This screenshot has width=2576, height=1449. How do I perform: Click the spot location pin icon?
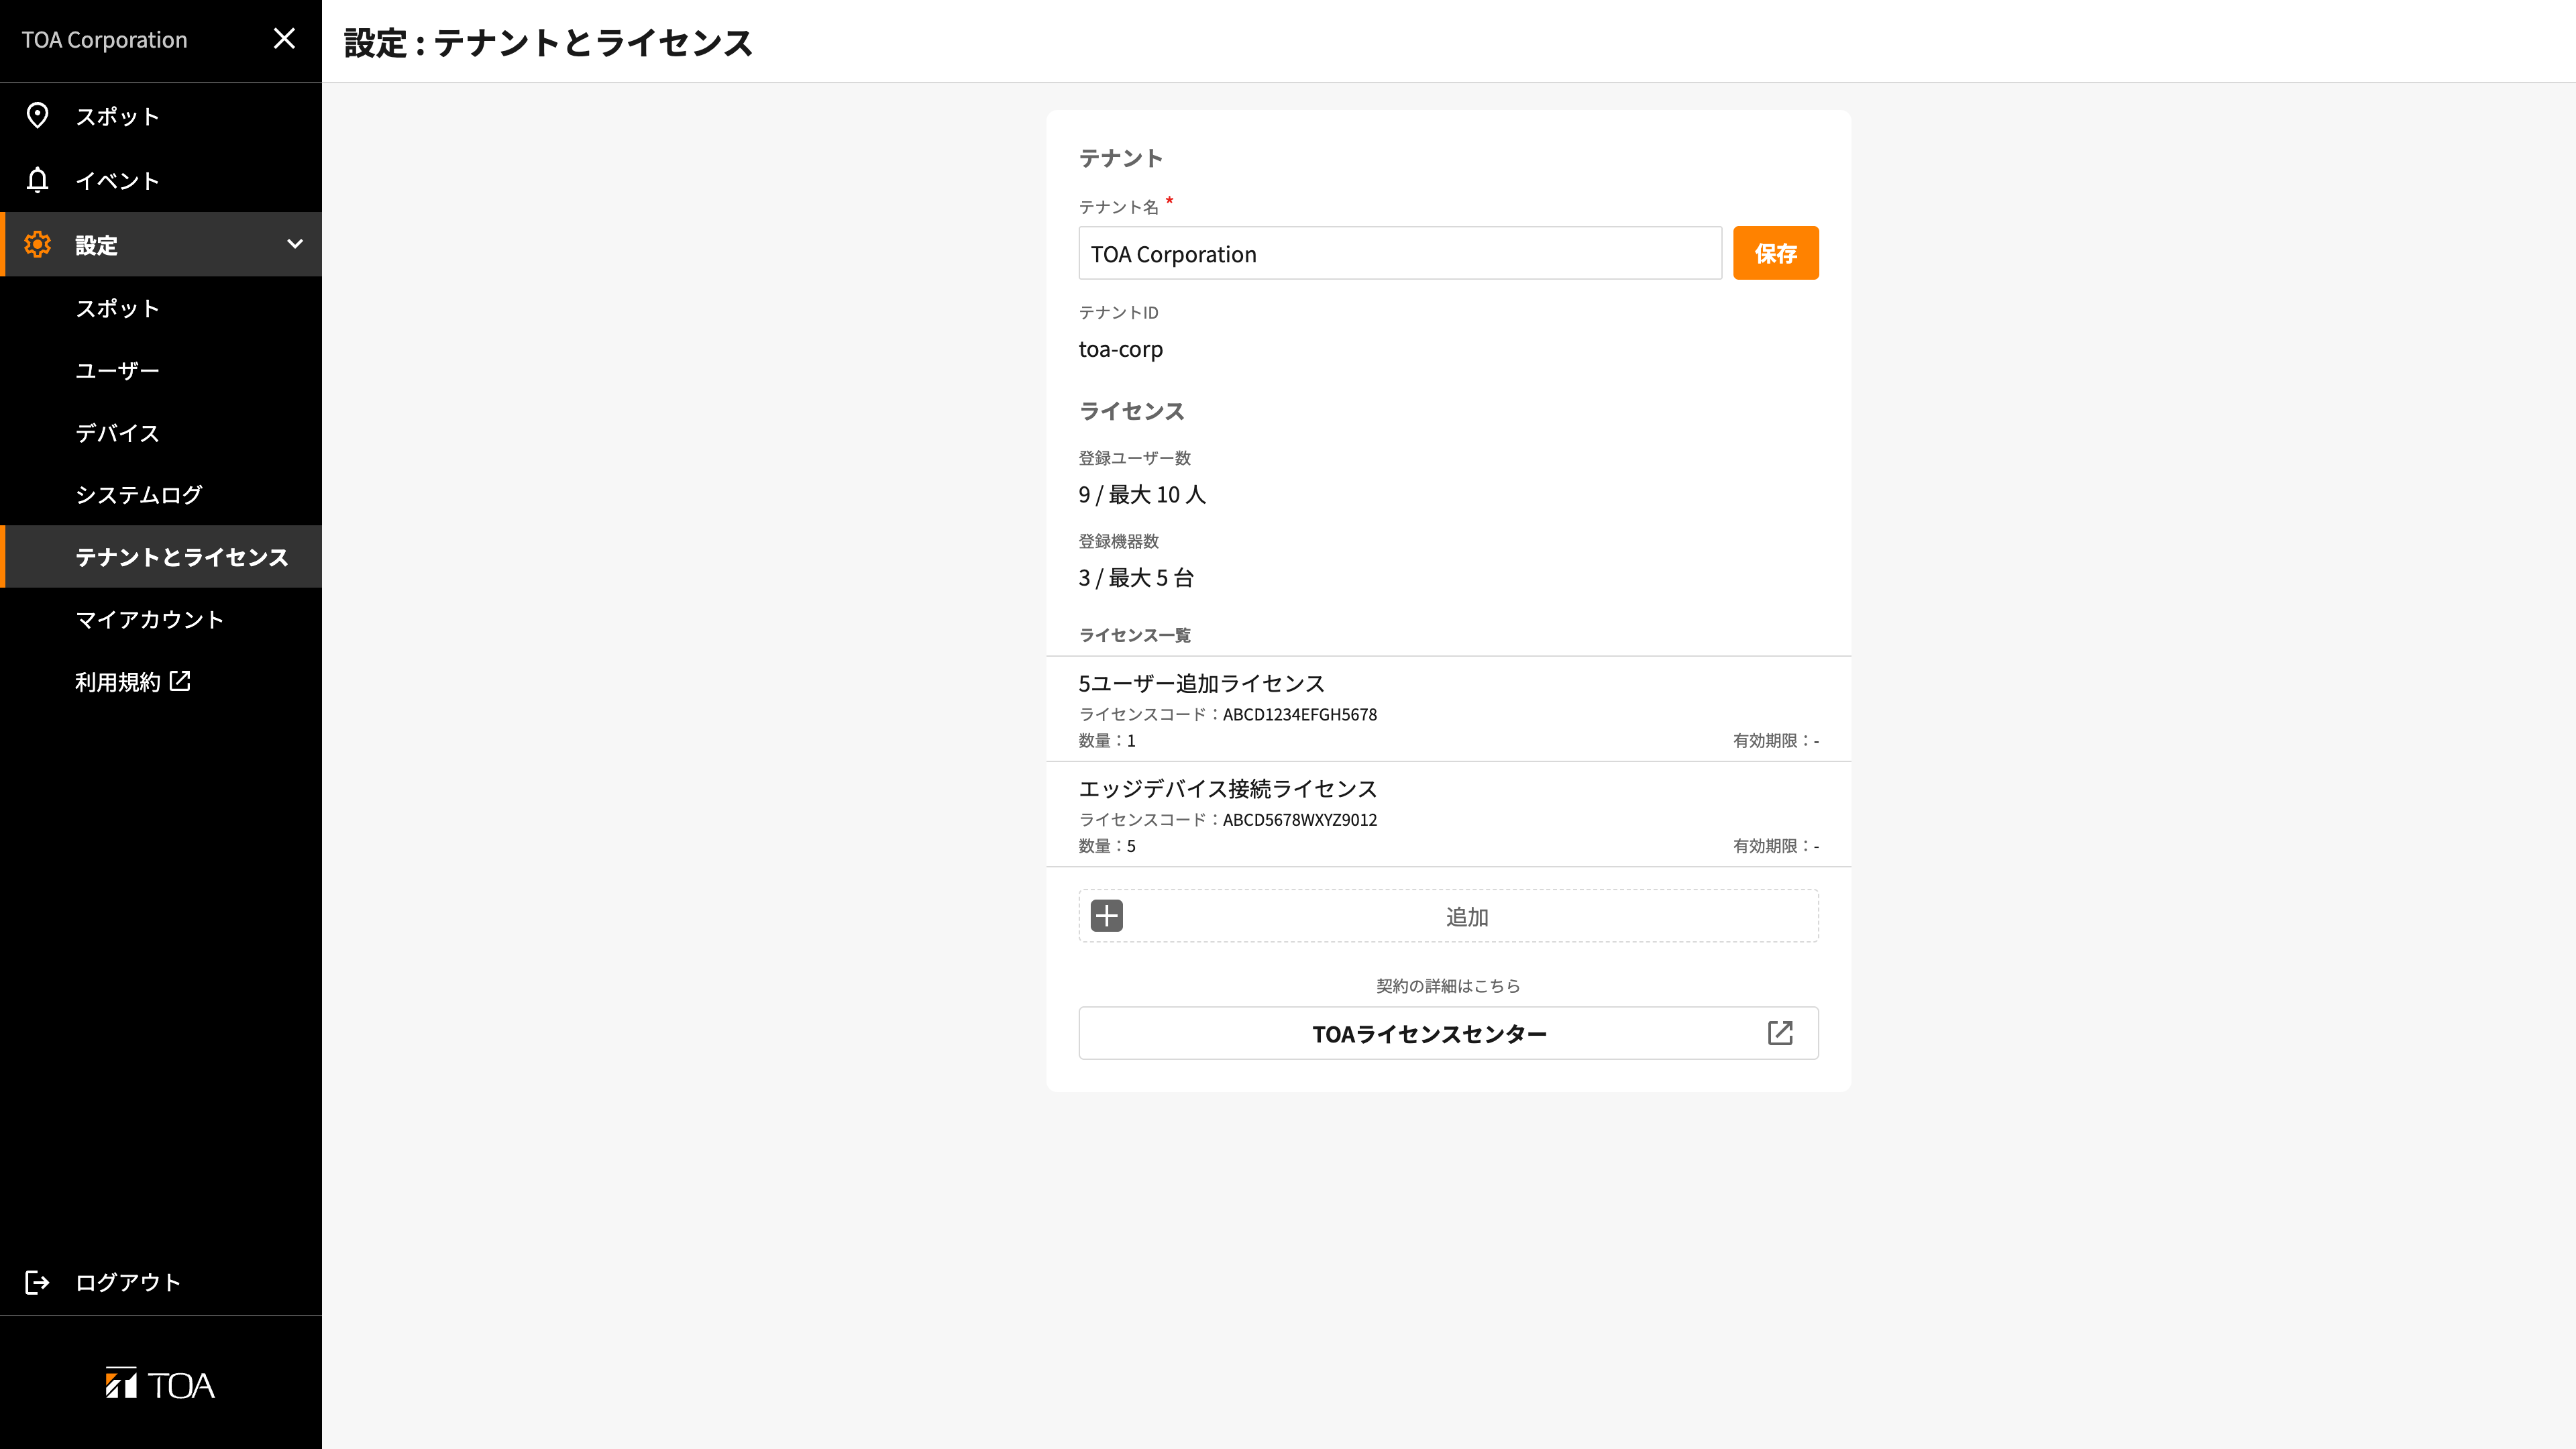pyautogui.click(x=37, y=116)
